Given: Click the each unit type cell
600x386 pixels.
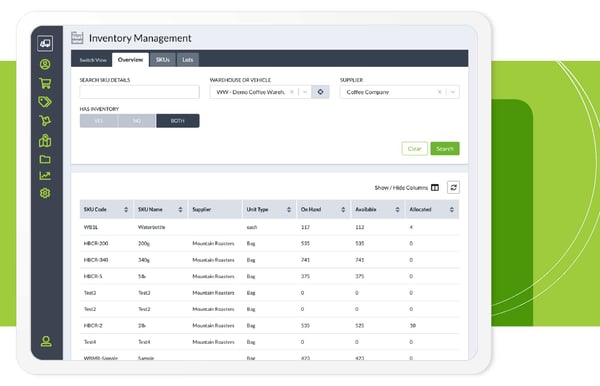Looking at the screenshot, I should (x=252, y=227).
